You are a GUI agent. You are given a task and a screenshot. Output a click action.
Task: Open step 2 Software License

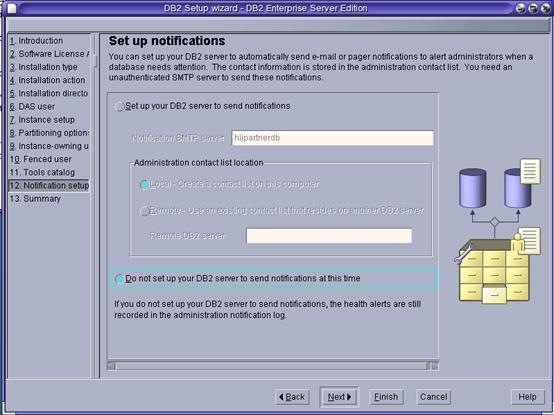(x=49, y=54)
